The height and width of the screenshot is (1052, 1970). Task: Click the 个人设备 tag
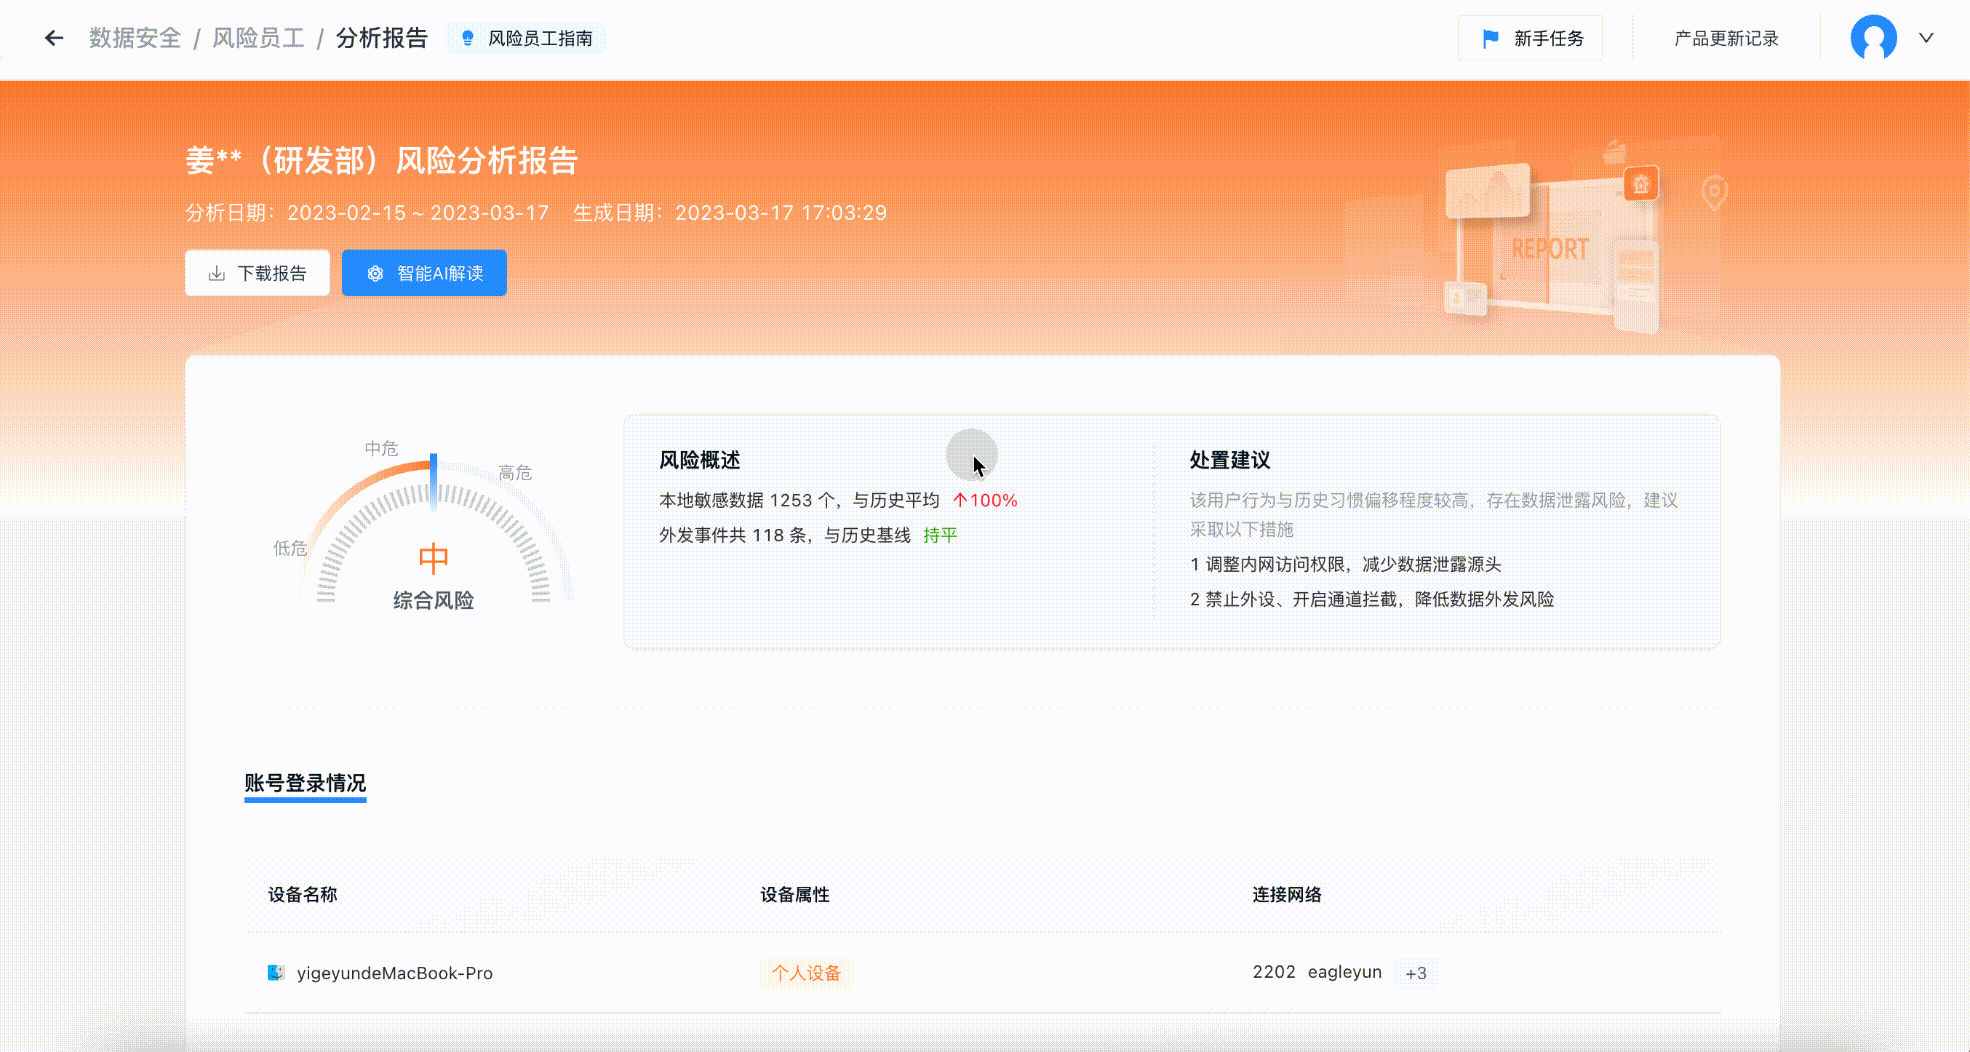(806, 973)
